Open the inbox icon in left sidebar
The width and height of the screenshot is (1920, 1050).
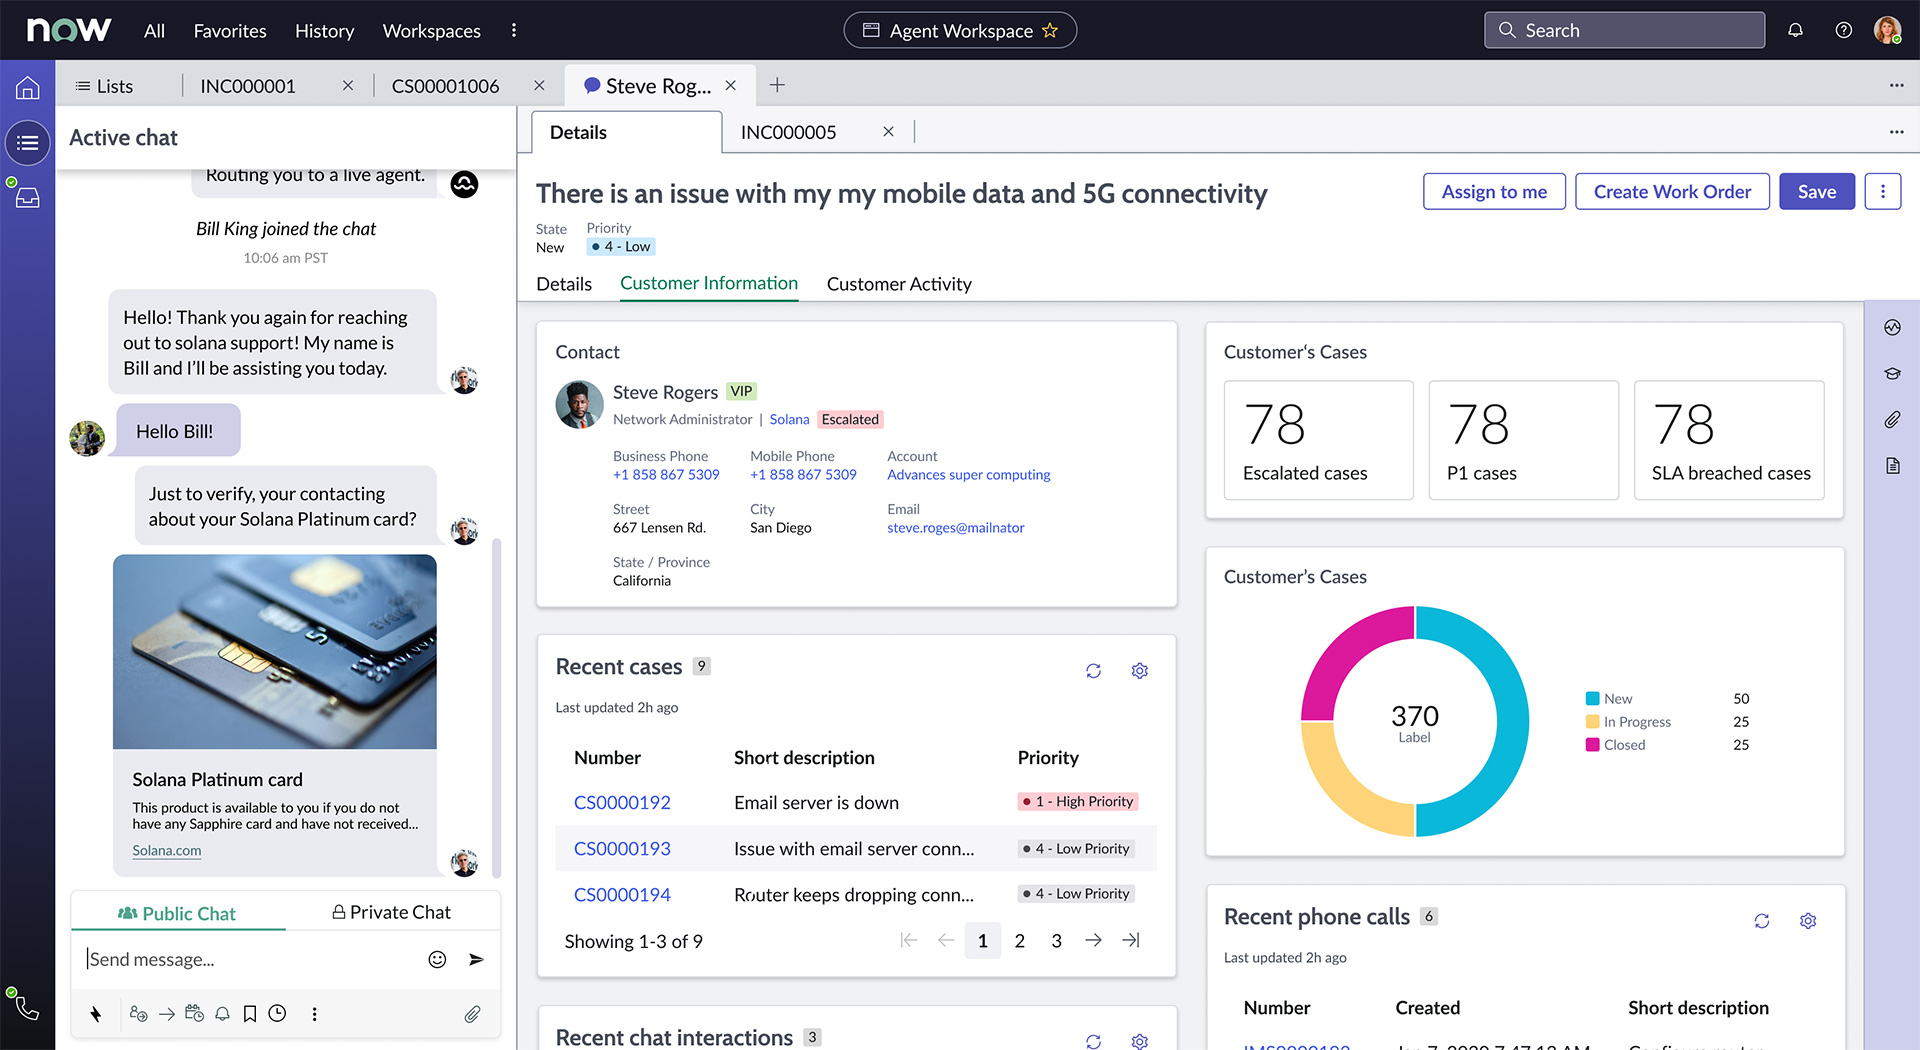(x=28, y=198)
